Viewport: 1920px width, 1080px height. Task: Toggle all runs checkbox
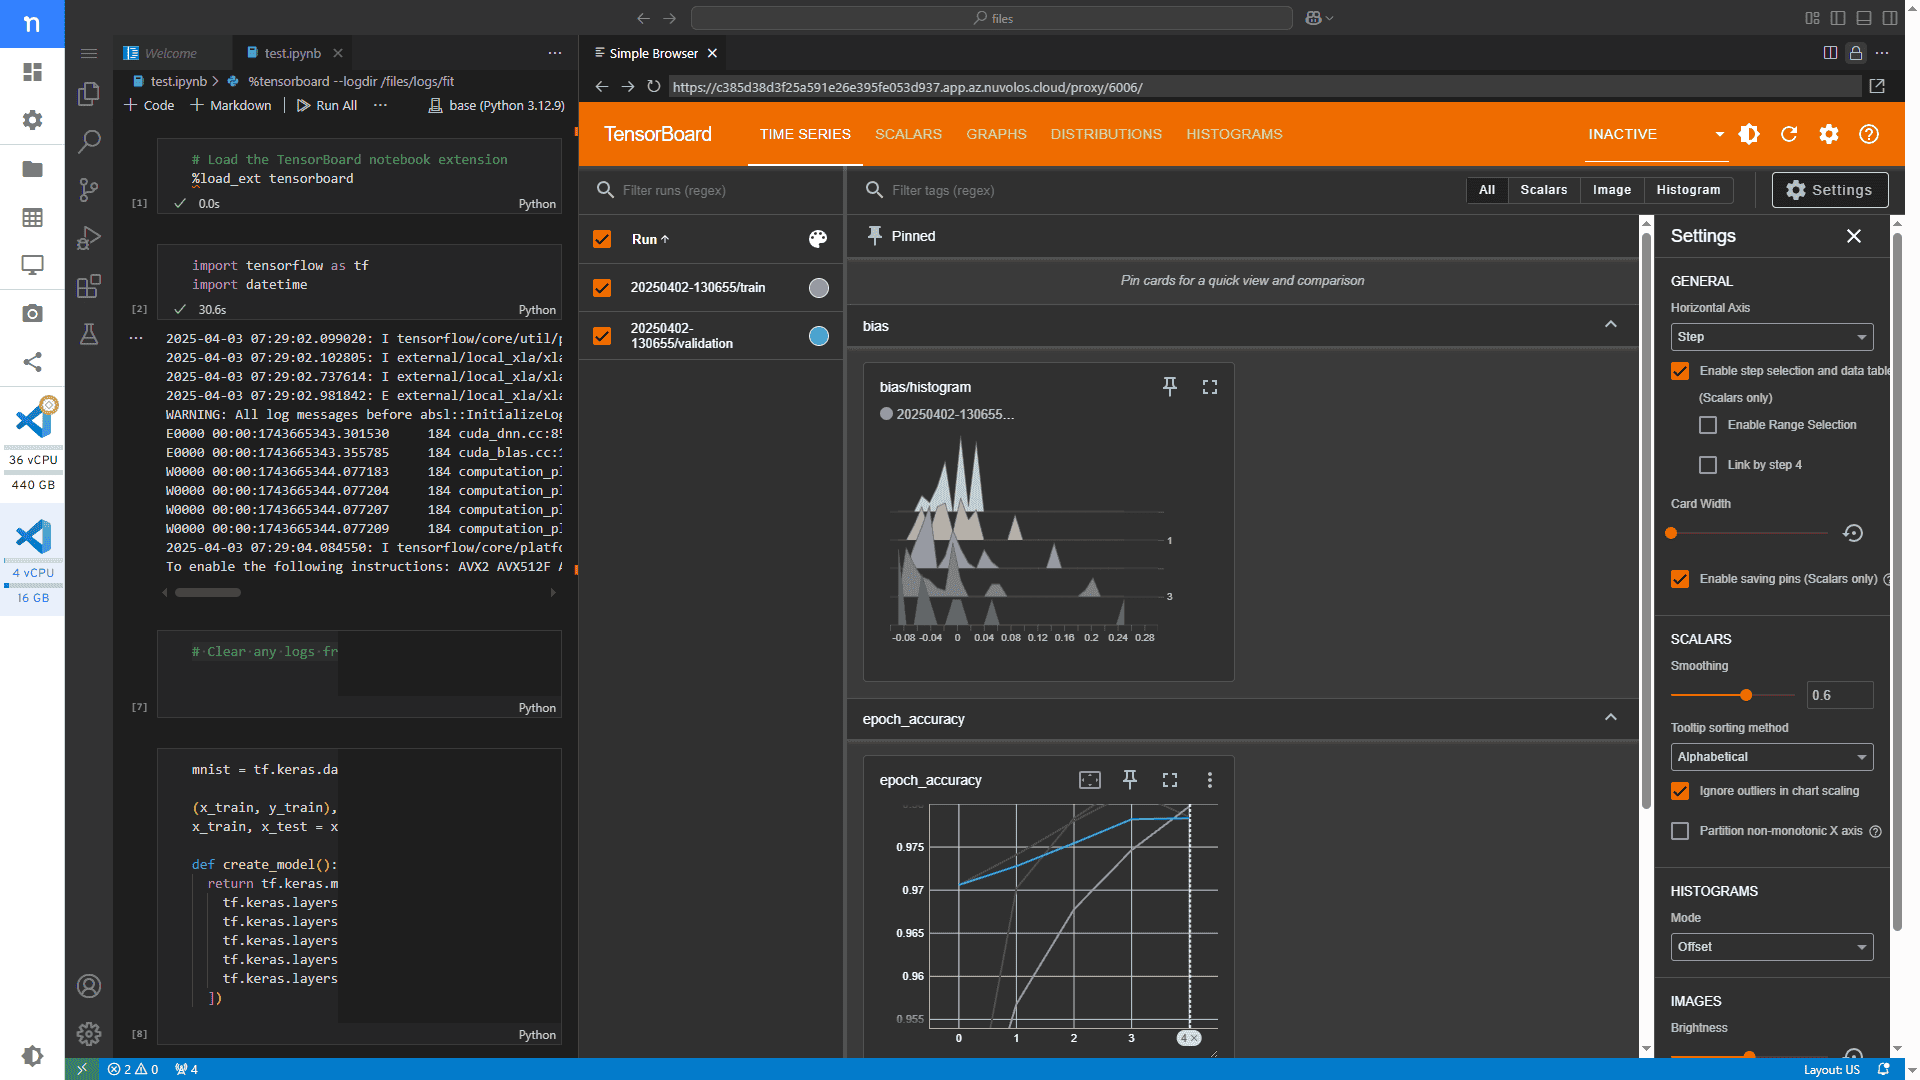click(602, 239)
